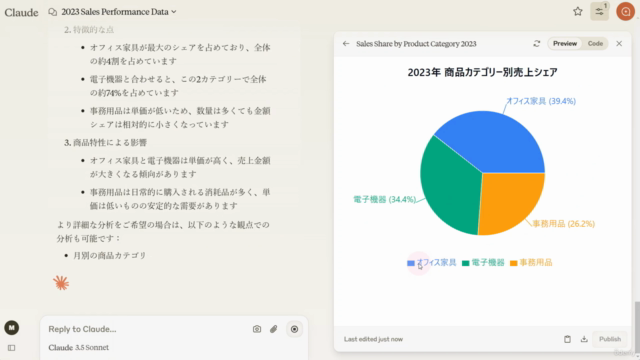Toggle the sidebar panel icon
The width and height of the screenshot is (640, 360).
coord(11,348)
